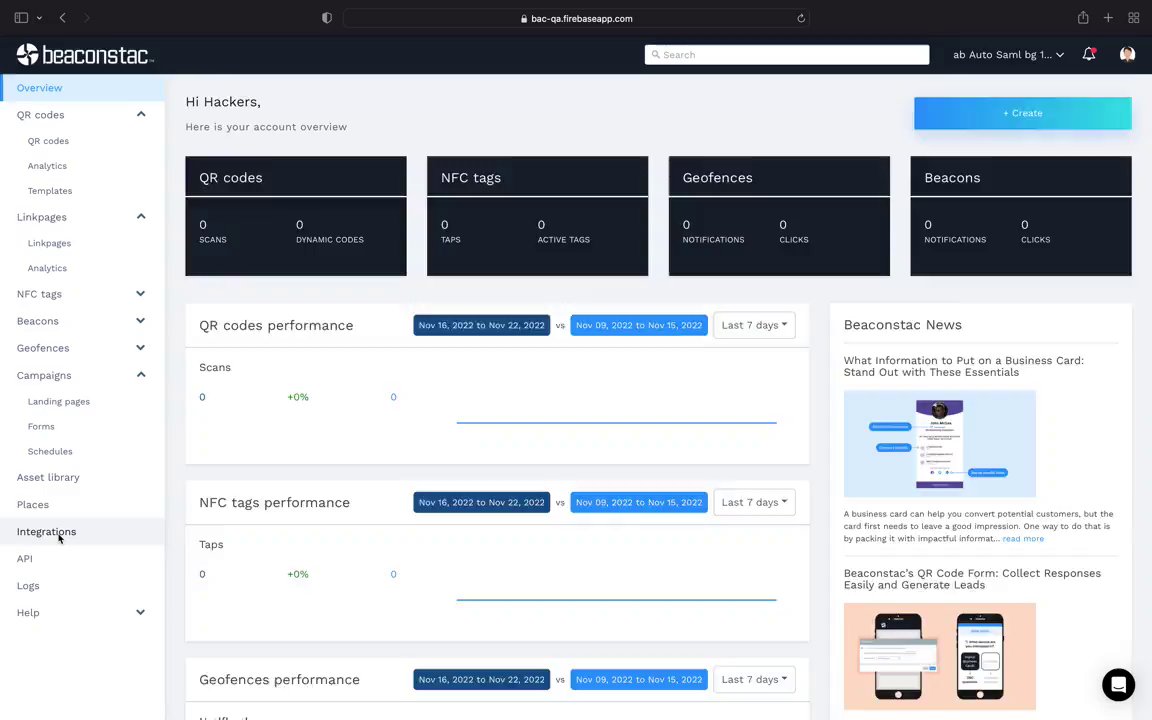Go back in browser history

click(62, 18)
